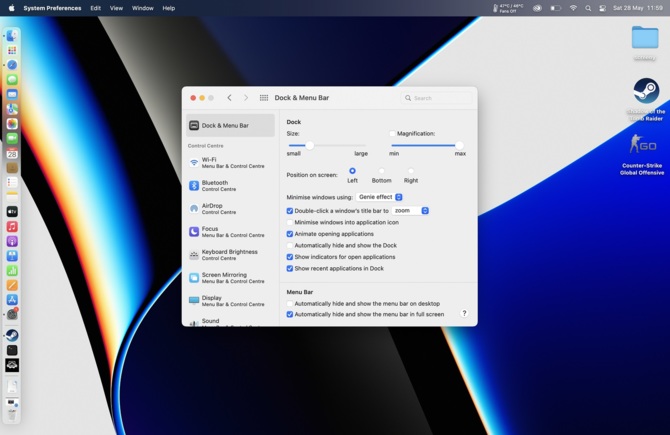The image size is (670, 435).
Task: Select Left dock position
Action: click(352, 171)
